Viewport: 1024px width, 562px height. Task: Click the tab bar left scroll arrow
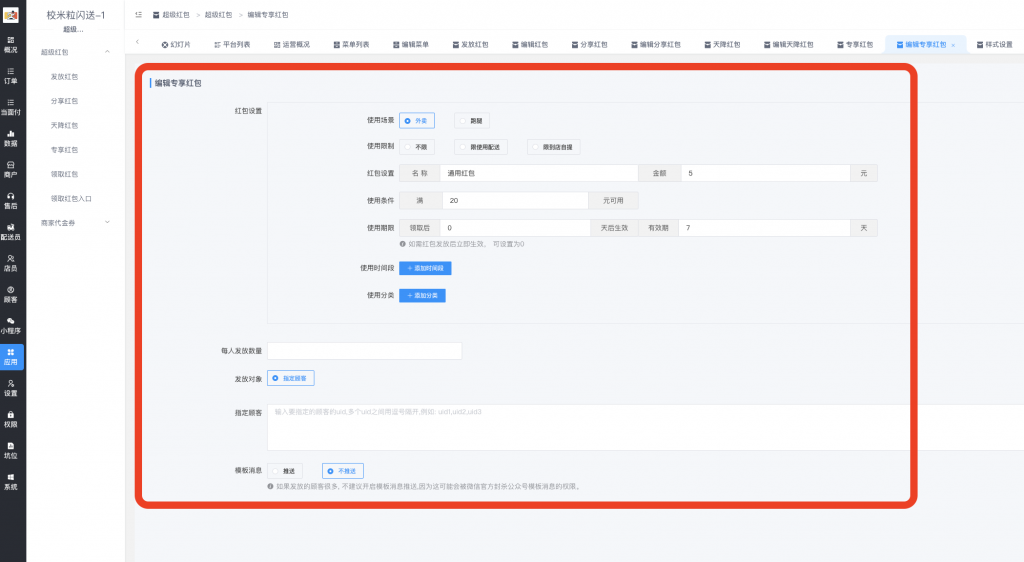pyautogui.click(x=137, y=42)
